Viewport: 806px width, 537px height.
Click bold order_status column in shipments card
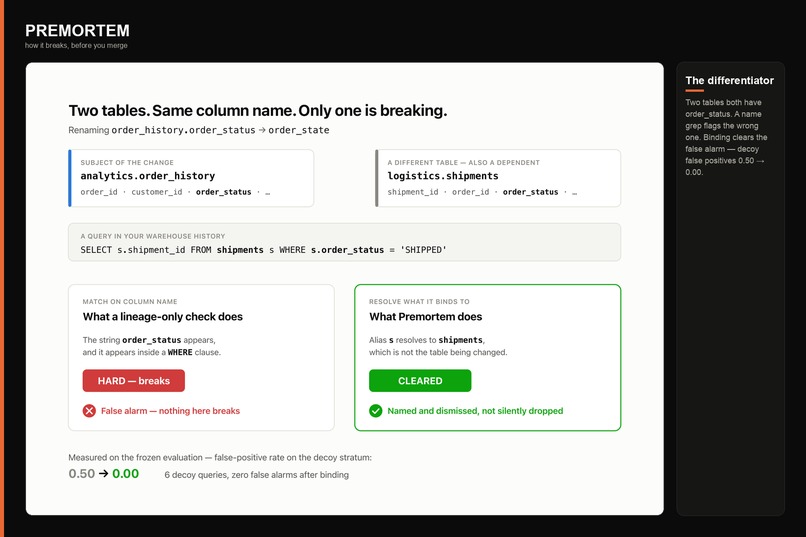pos(530,192)
